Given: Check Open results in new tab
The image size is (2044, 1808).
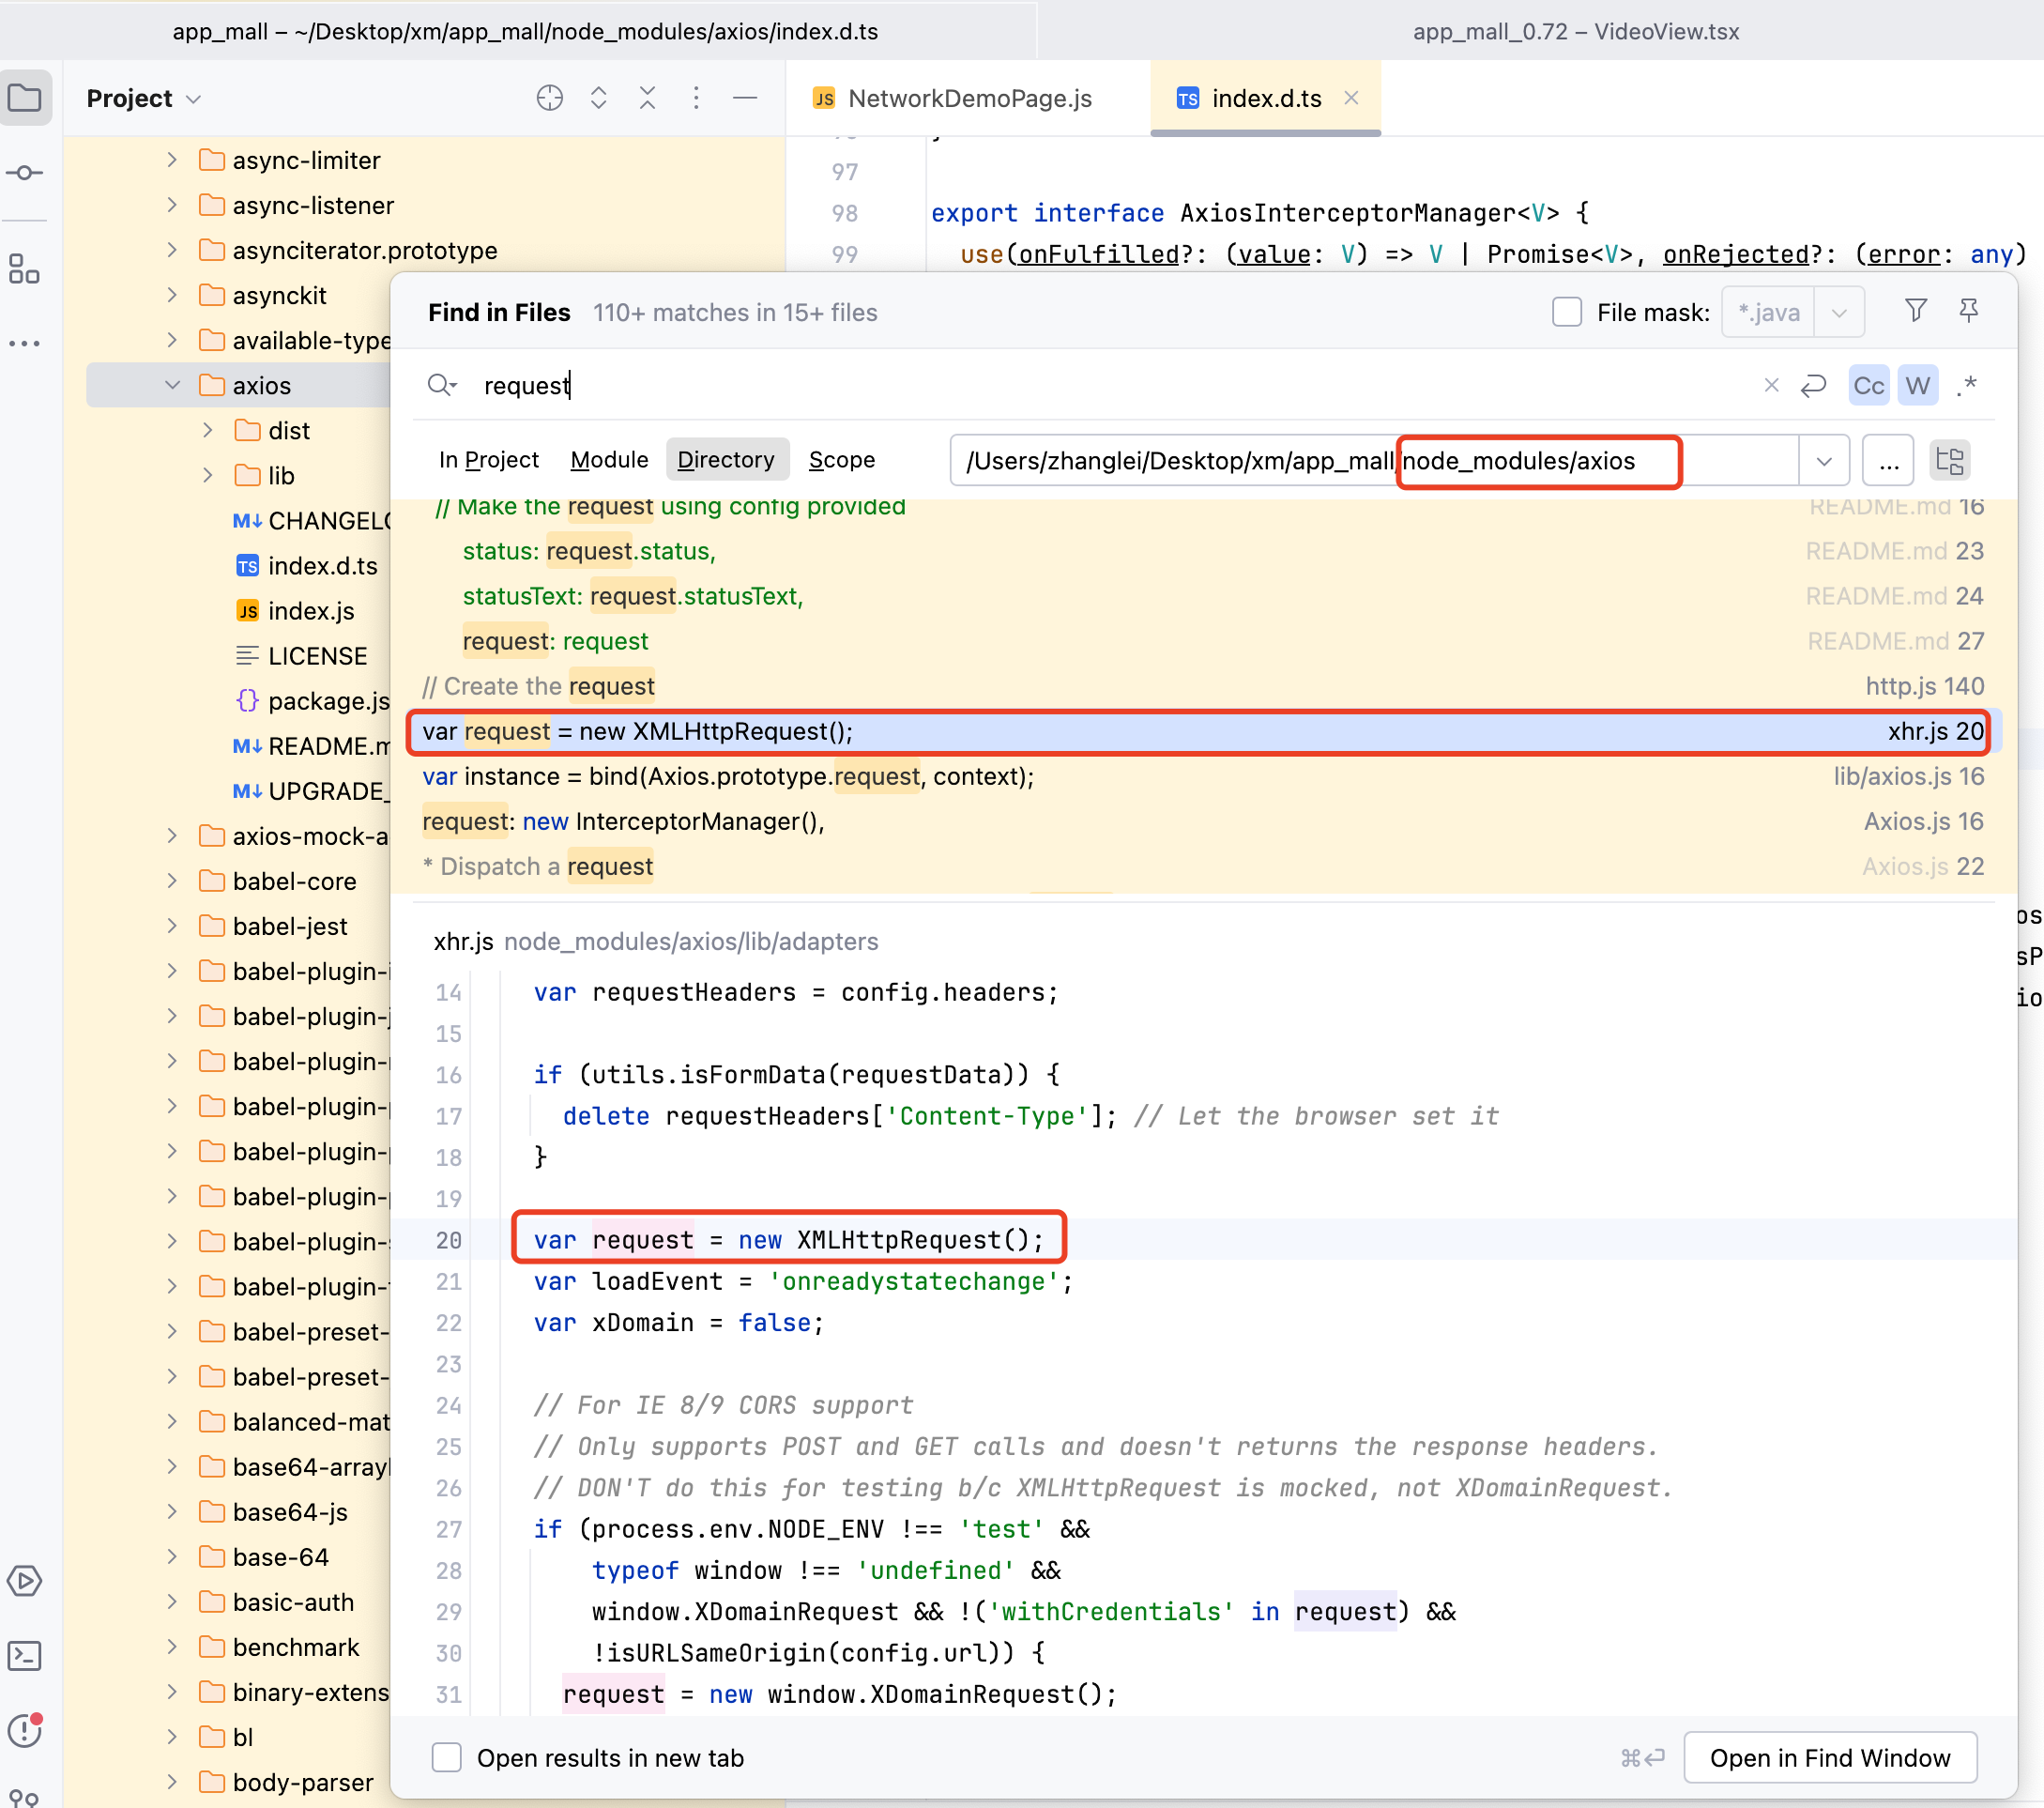Looking at the screenshot, I should [446, 1758].
